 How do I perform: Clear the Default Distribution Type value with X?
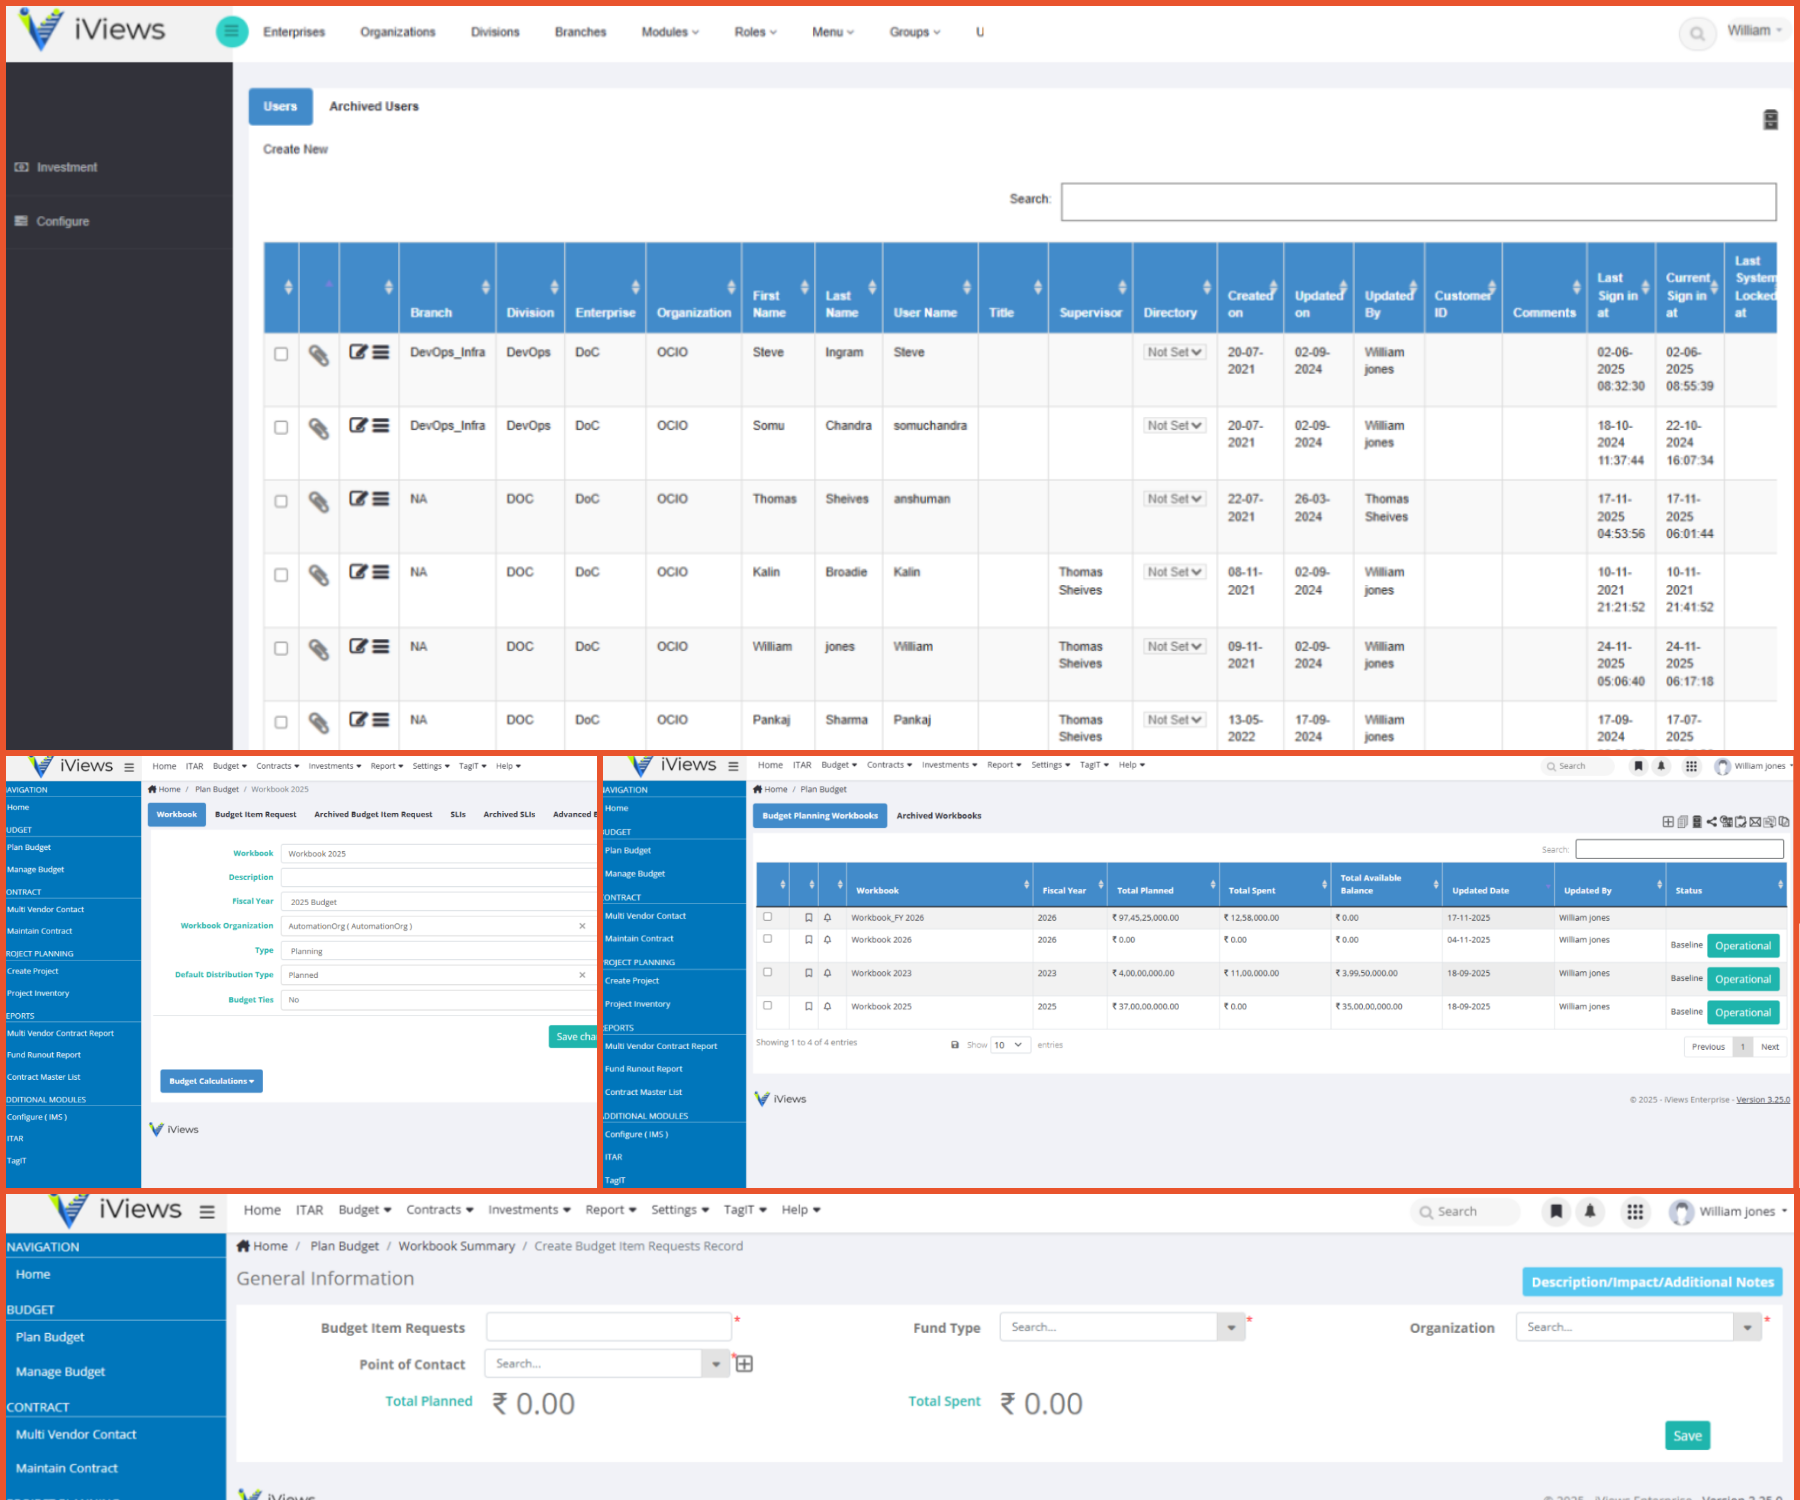(582, 975)
